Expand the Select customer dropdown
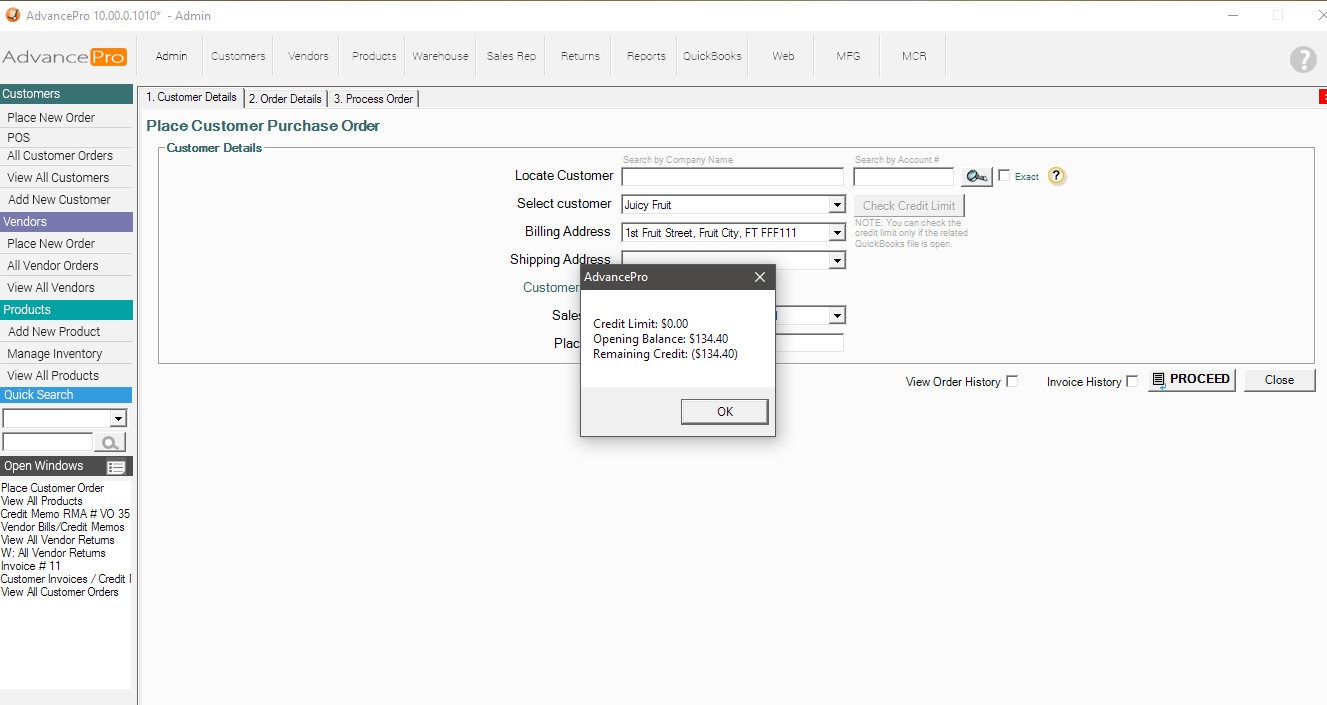1327x705 pixels. [837, 205]
